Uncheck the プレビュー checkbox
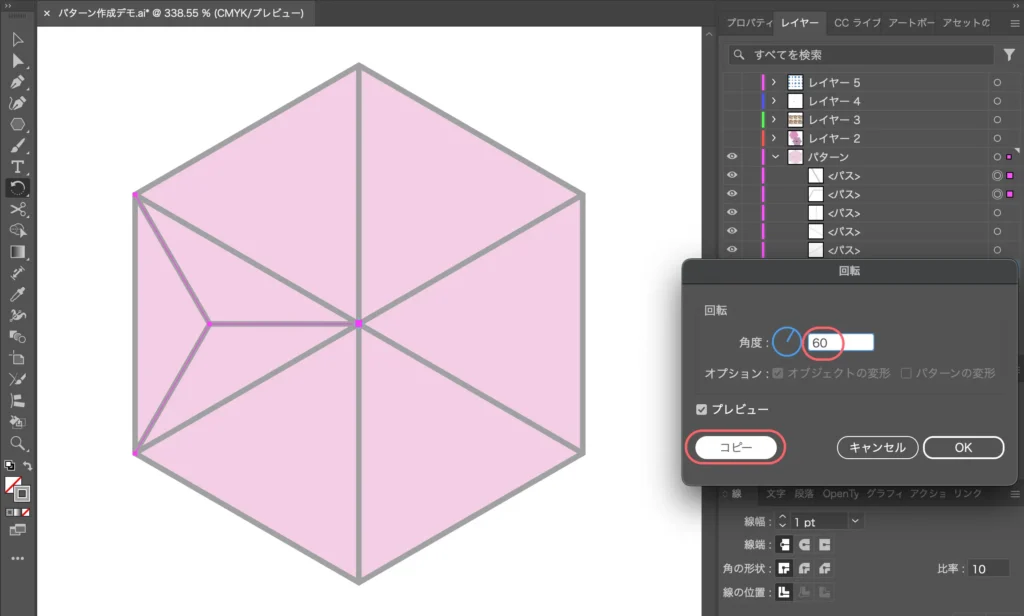 [701, 410]
